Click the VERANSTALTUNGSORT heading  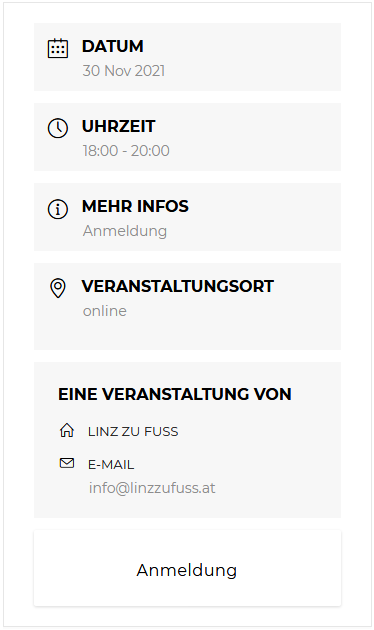click(178, 286)
